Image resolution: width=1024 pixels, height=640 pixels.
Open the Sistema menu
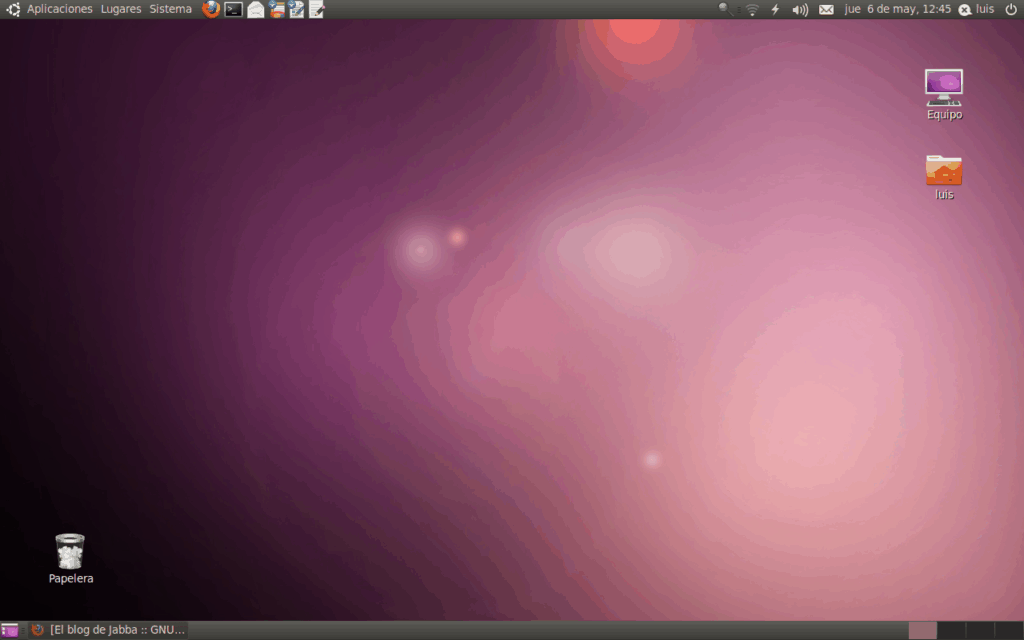tap(170, 9)
